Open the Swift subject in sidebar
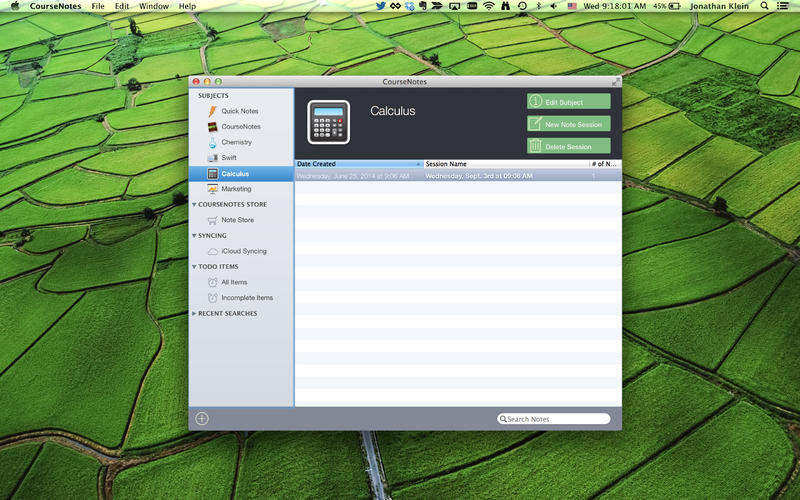 click(x=229, y=158)
